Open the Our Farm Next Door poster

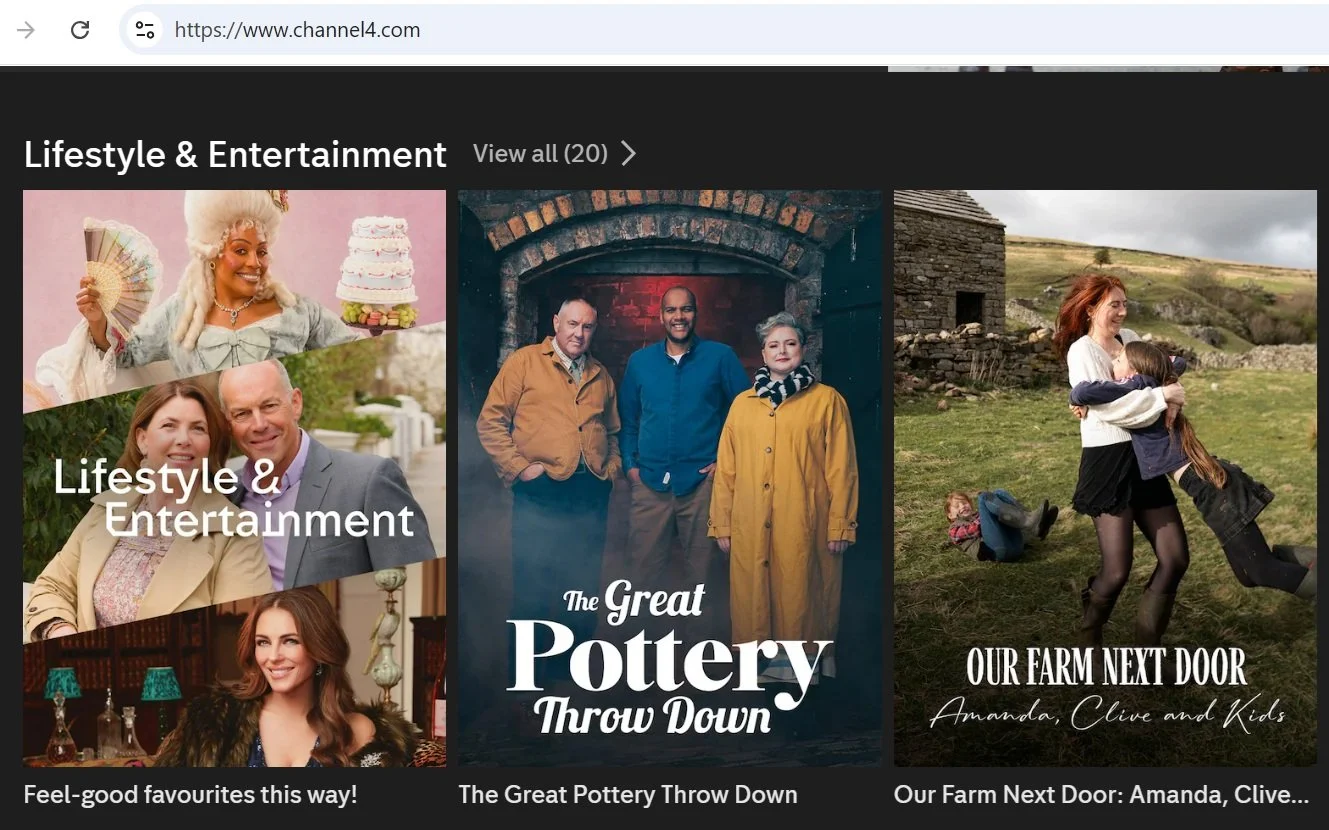[x=1105, y=478]
